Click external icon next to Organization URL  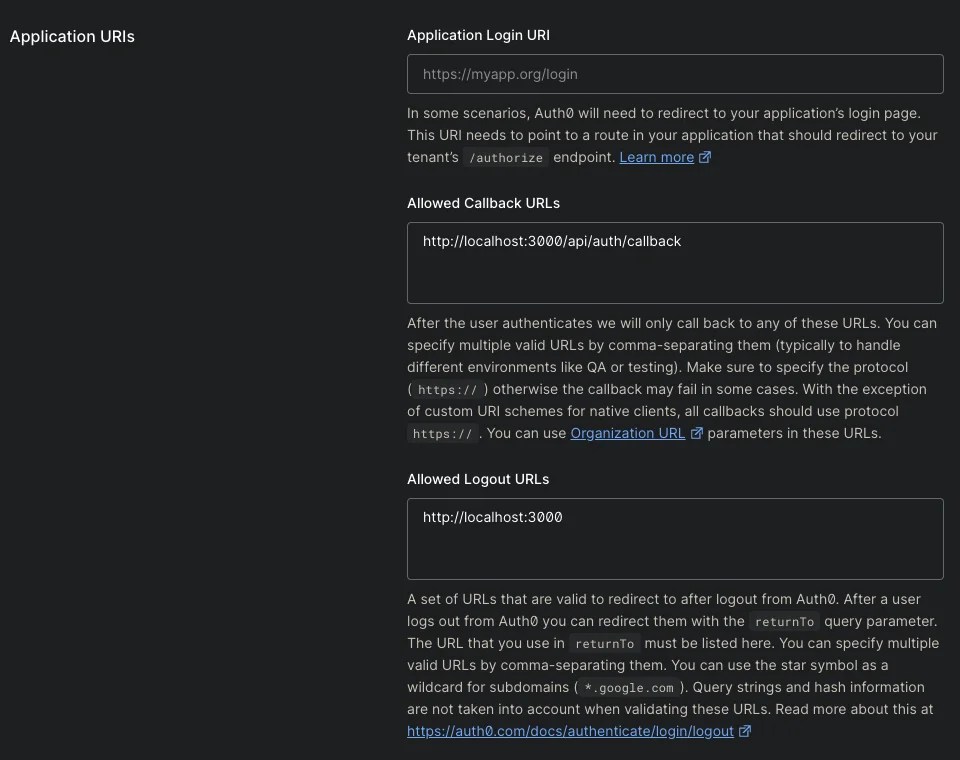coord(697,434)
